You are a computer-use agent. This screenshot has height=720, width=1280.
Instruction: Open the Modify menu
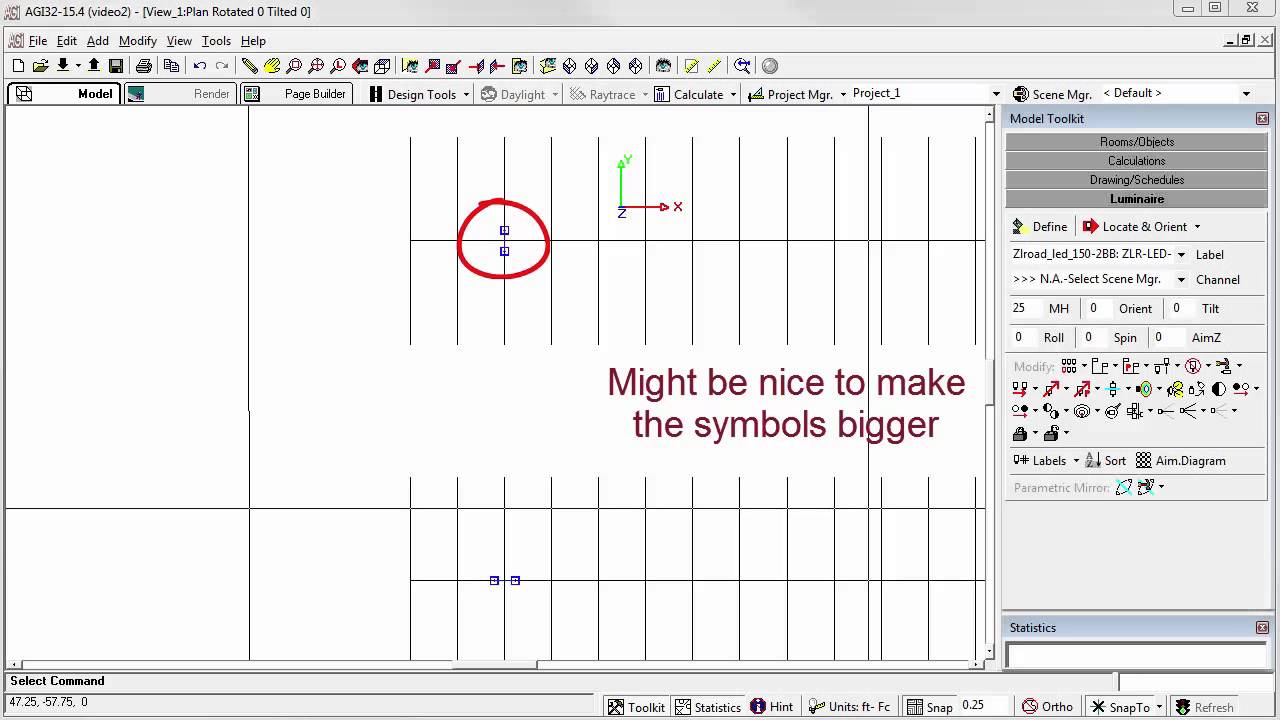(138, 41)
